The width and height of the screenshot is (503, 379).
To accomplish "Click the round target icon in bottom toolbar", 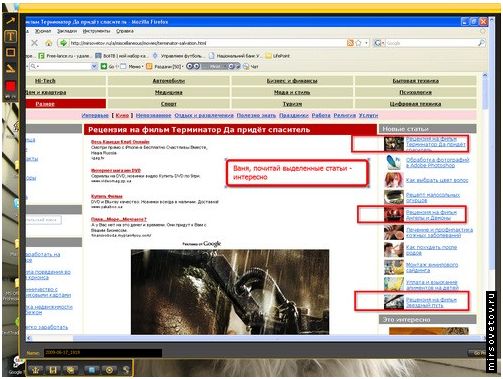I will [109, 370].
